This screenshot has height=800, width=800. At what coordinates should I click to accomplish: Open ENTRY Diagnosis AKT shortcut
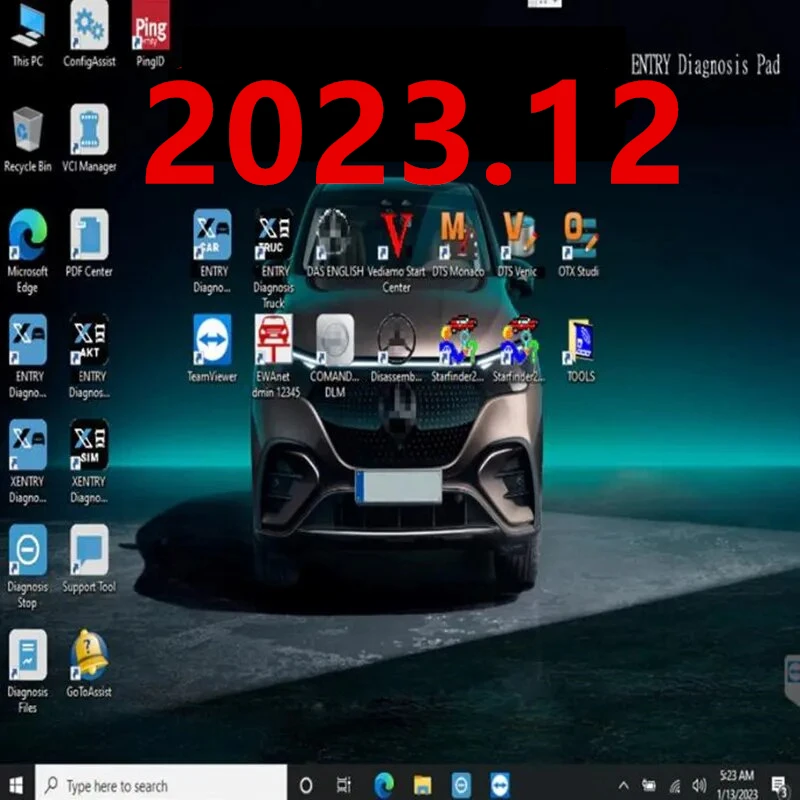point(89,356)
